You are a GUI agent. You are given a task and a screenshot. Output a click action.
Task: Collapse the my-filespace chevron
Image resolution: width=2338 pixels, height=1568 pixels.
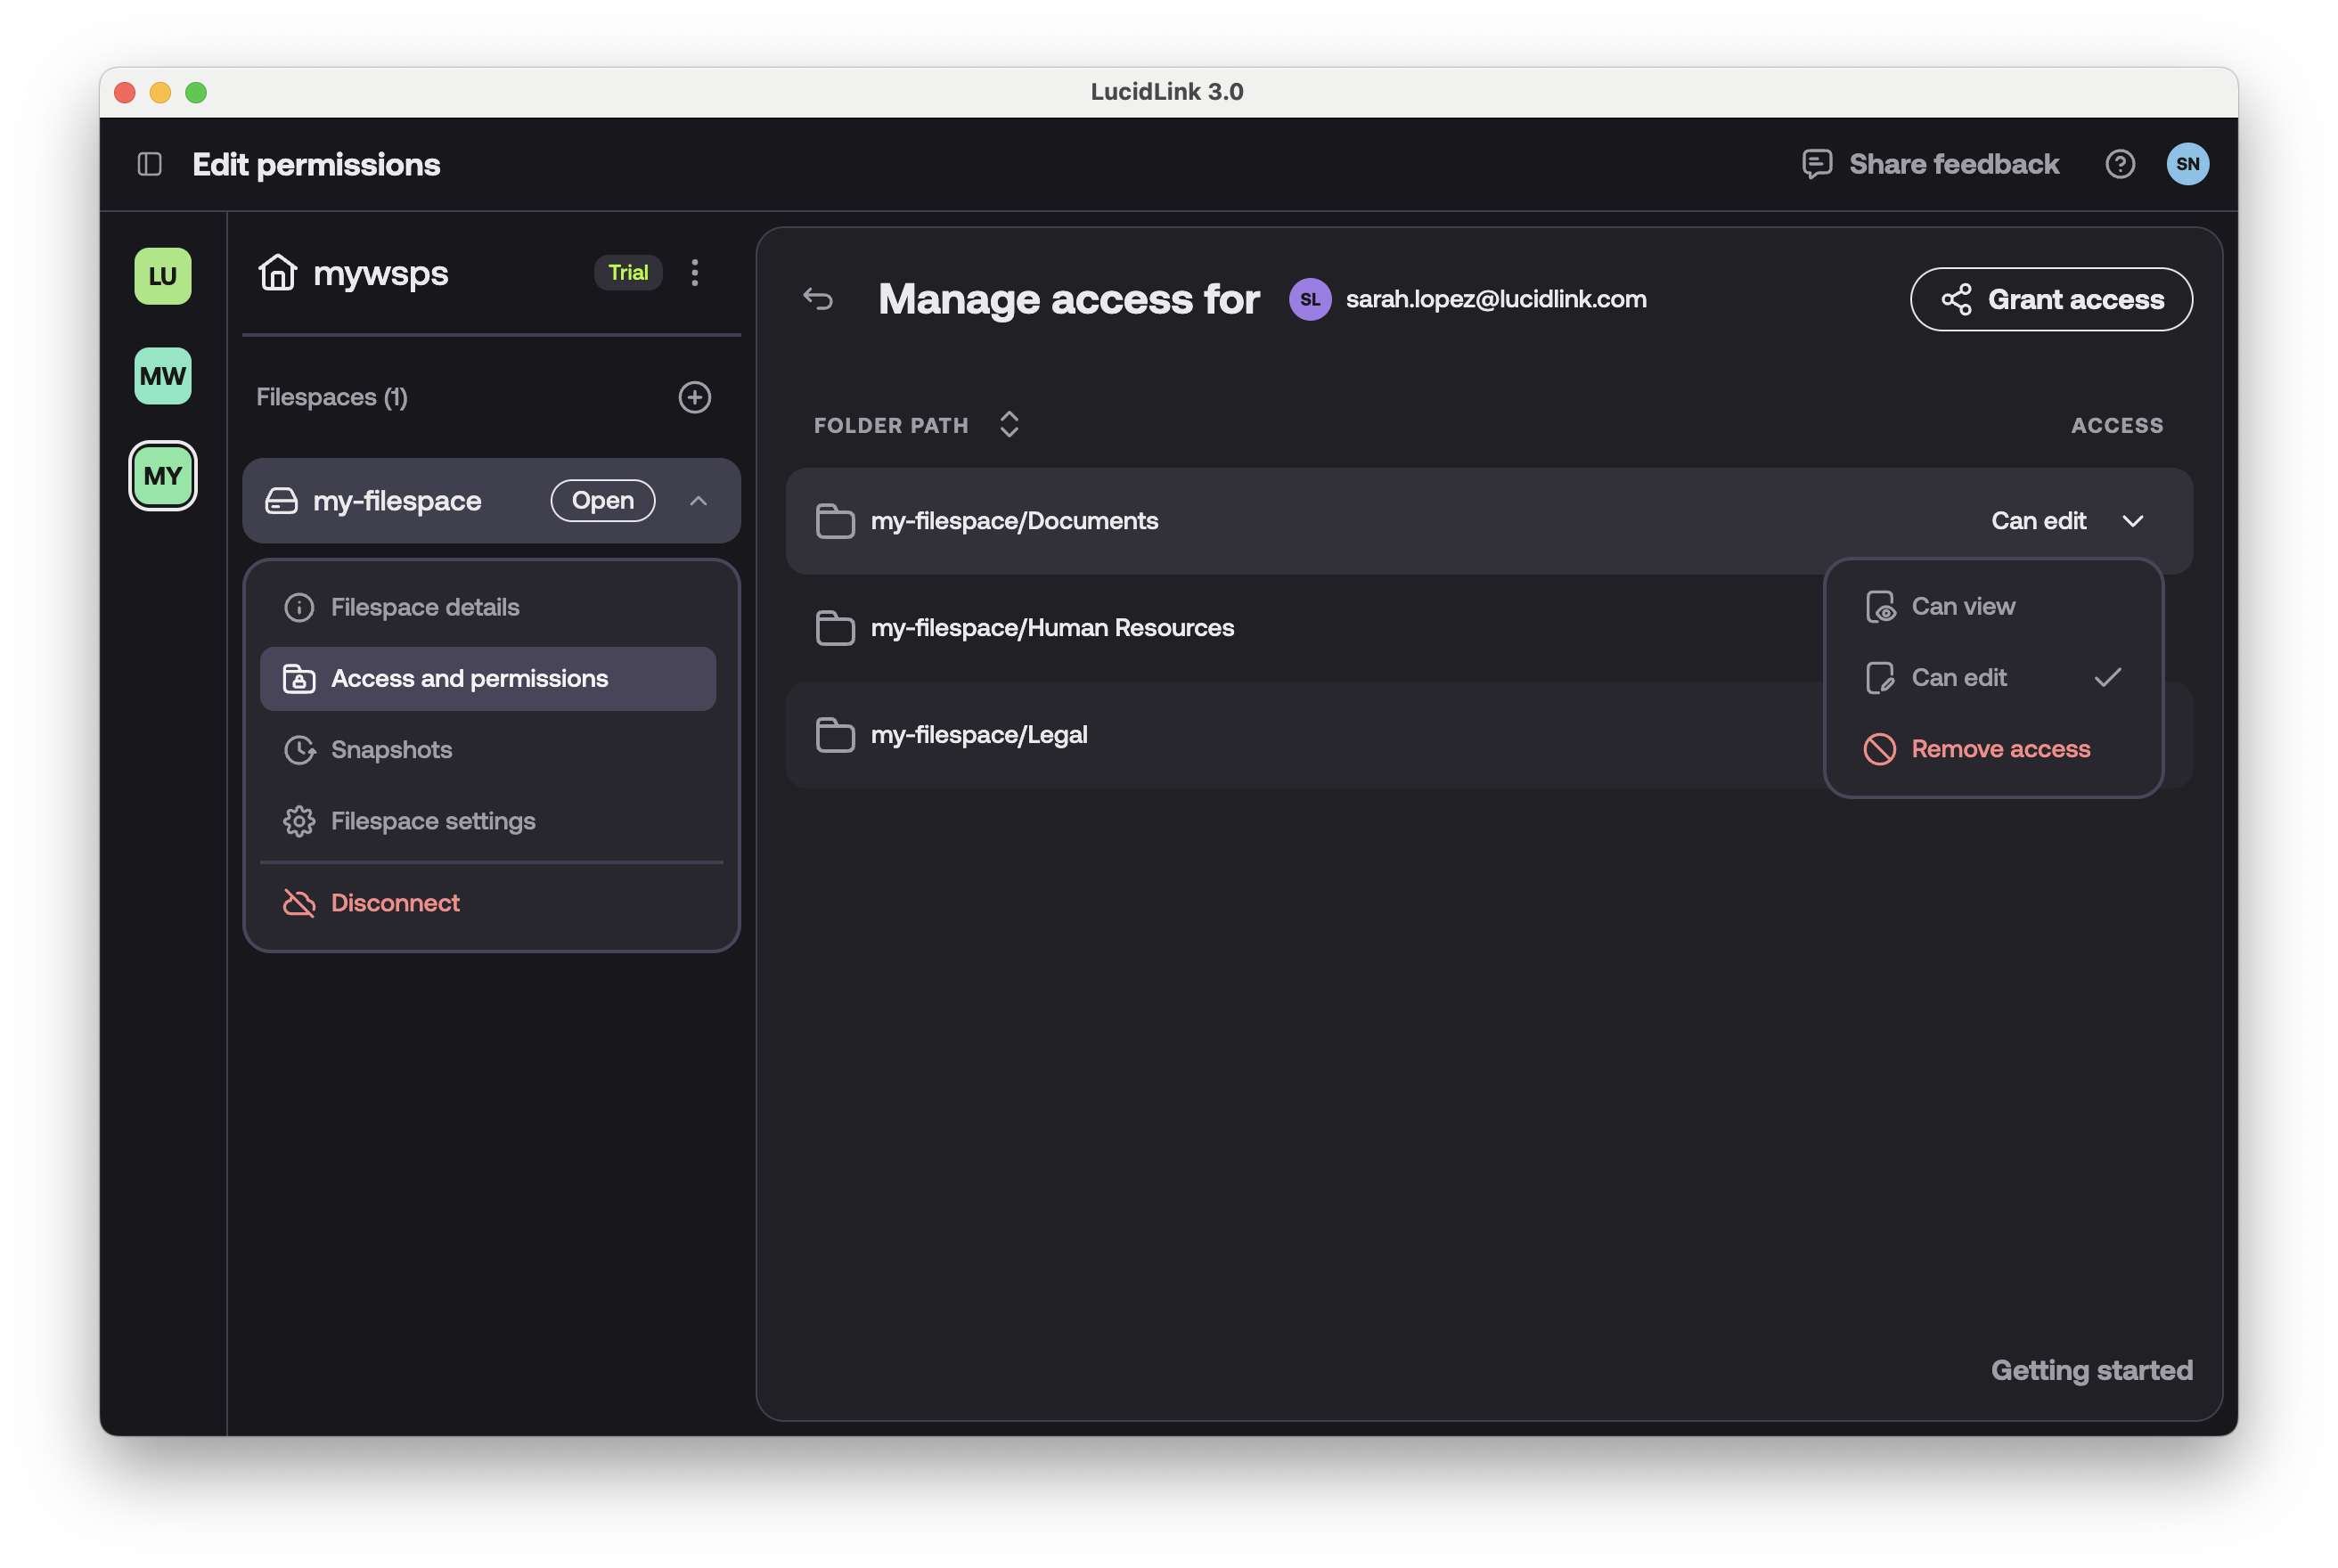point(698,501)
